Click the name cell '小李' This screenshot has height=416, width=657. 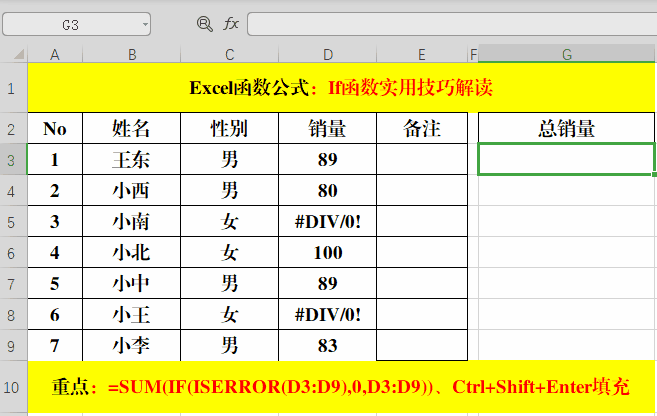(x=132, y=346)
